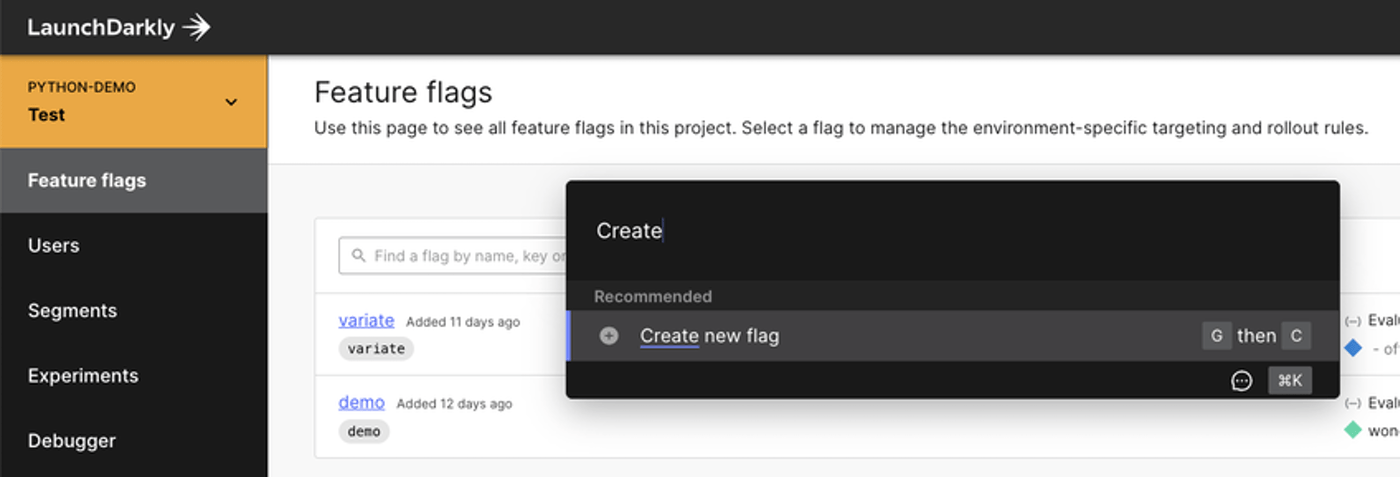The height and width of the screenshot is (477, 1400).
Task: Click the LaunchDarkly logo arrow icon
Action: [198, 27]
